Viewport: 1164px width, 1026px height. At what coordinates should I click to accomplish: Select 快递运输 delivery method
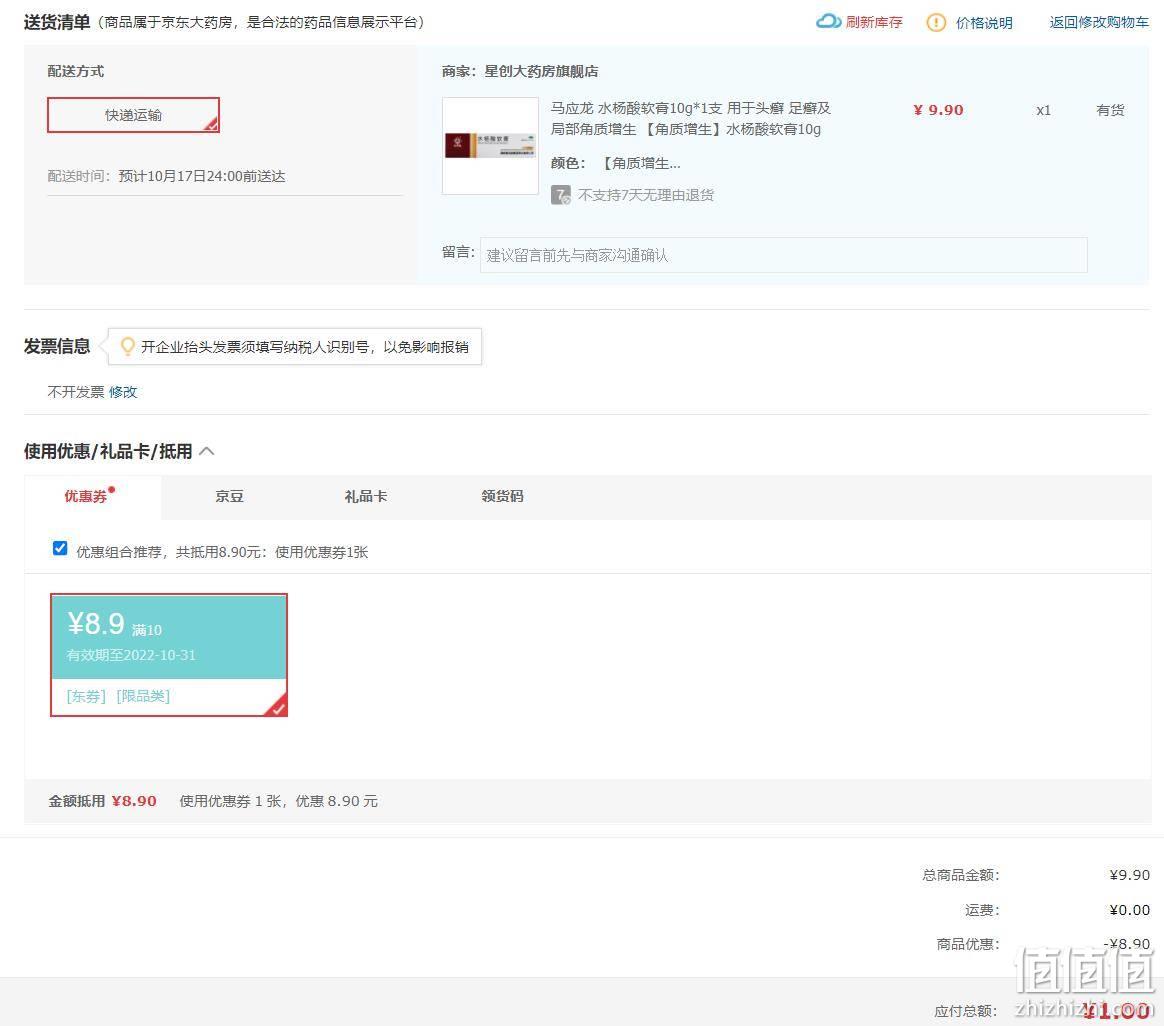[x=134, y=115]
